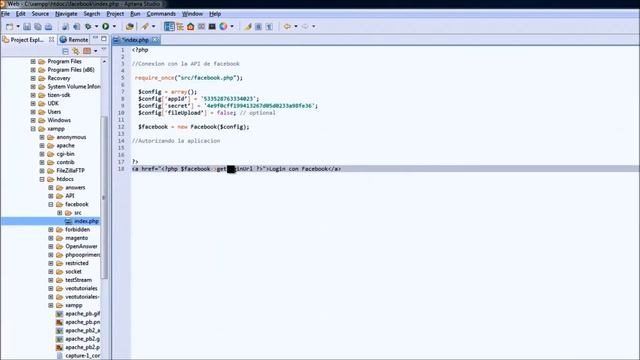Open the Run dropdown arrow
This screenshot has width=640, height=360.
click(114, 27)
